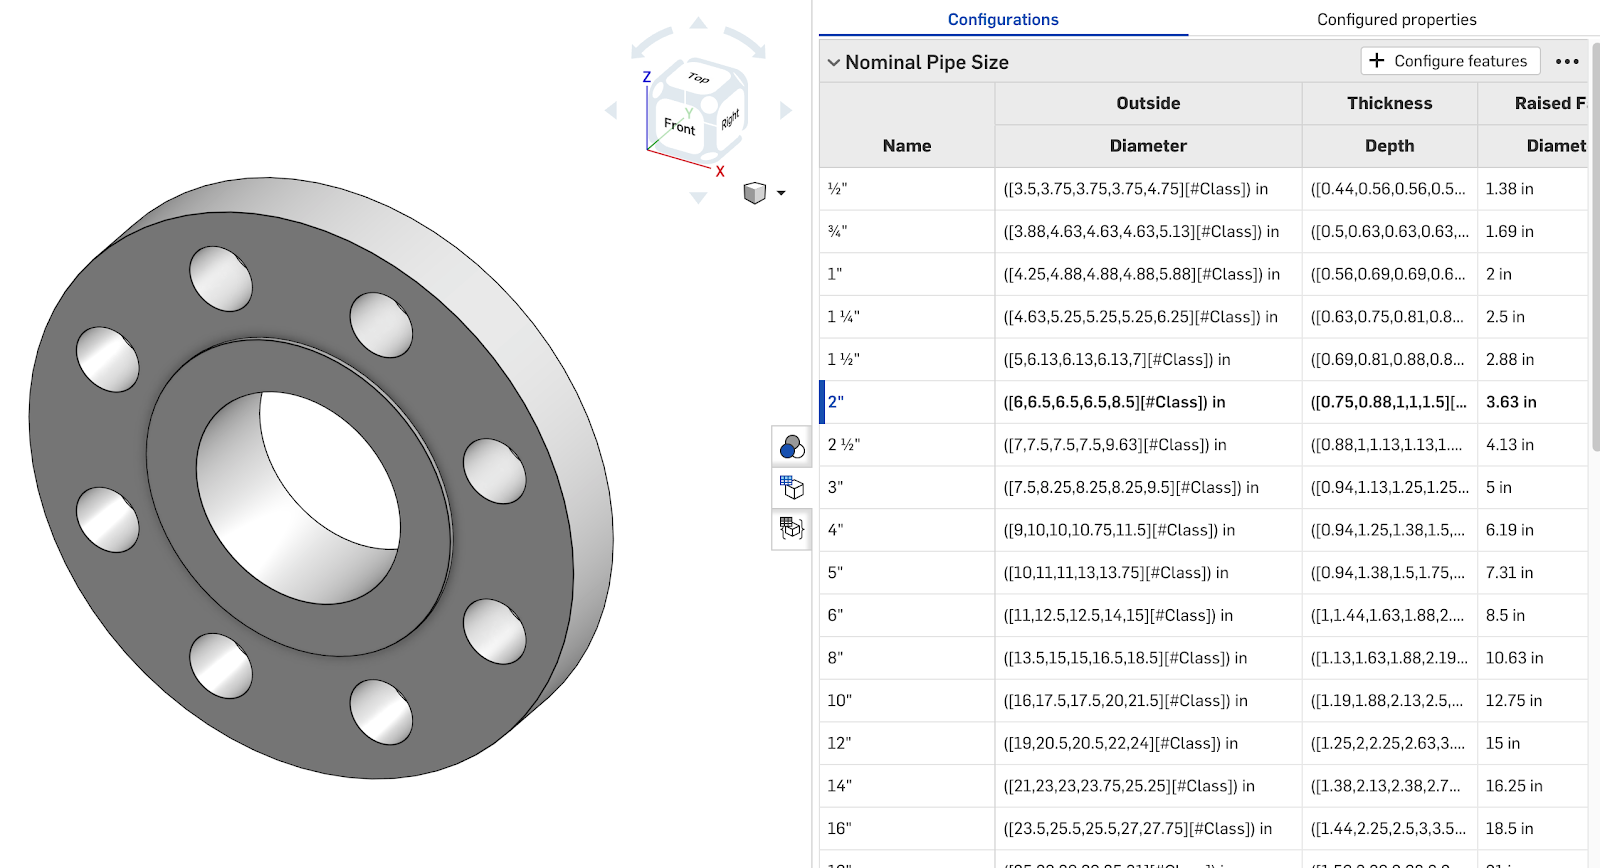Rotate view with up arrow above view cube
This screenshot has width=1600, height=868.
pos(698,23)
